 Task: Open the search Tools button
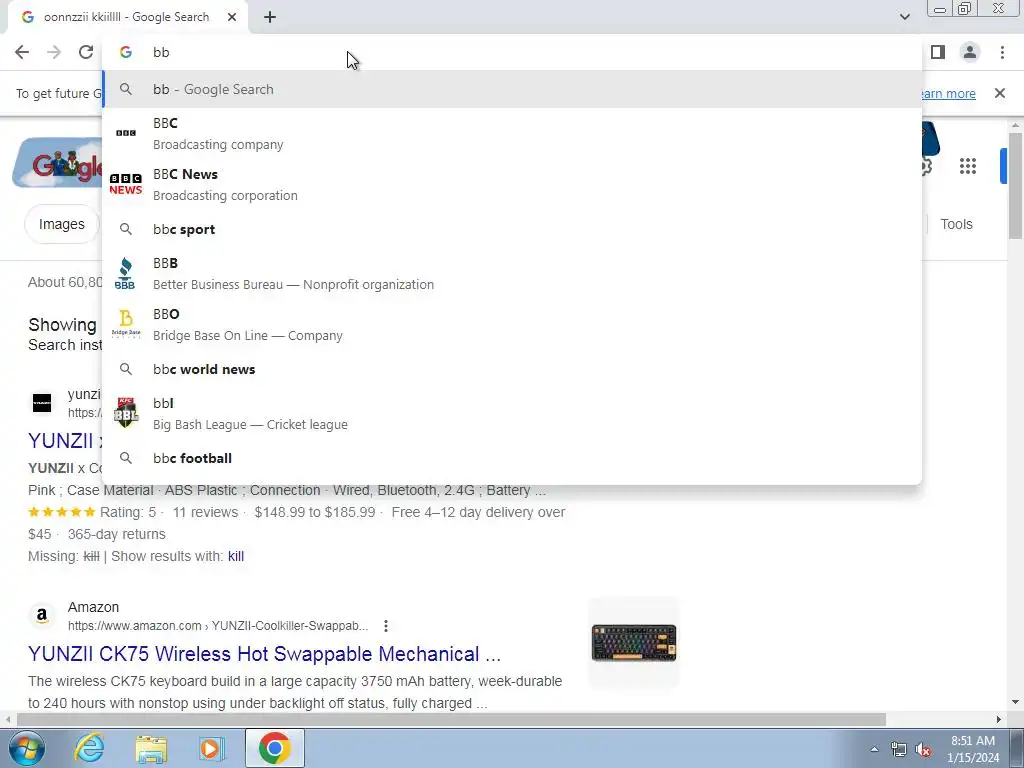point(956,224)
